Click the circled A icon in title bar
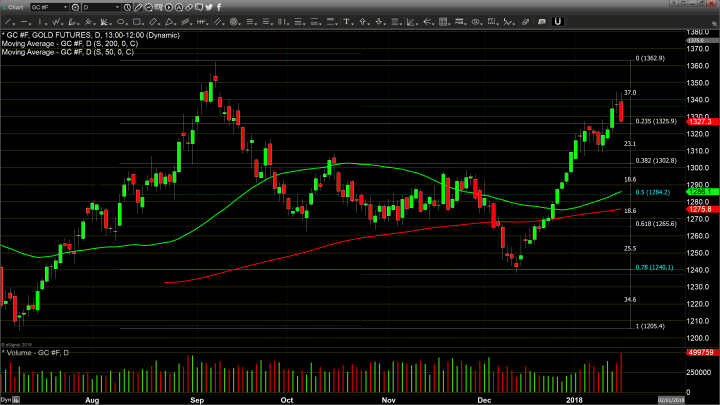Screen dimensions: 720x405 pyautogui.click(x=179, y=7)
